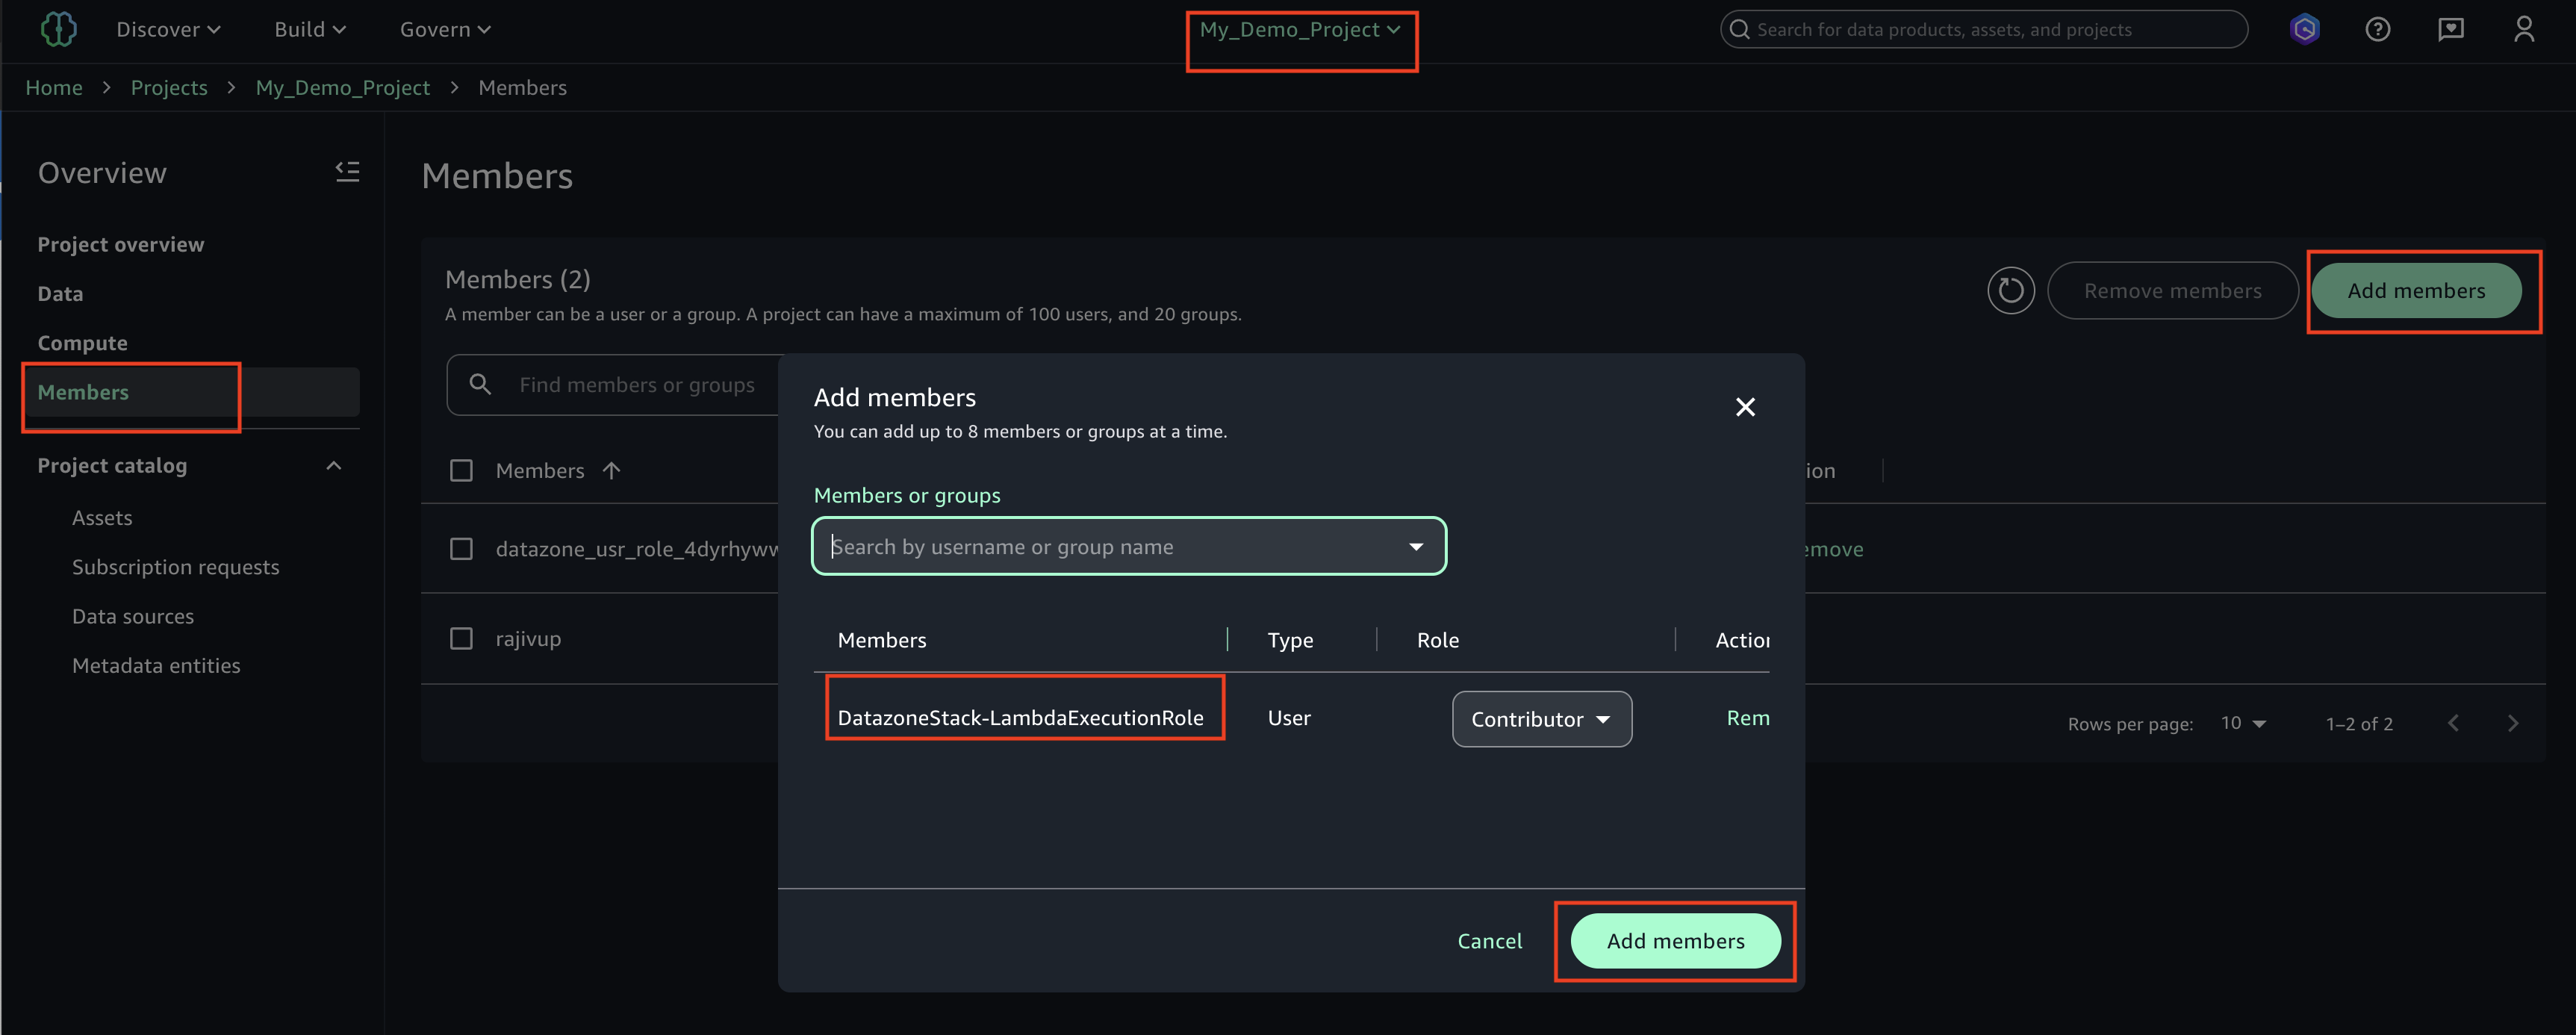Close the Add members dialog
Screen dimensions: 2576x1035
click(x=1744, y=407)
